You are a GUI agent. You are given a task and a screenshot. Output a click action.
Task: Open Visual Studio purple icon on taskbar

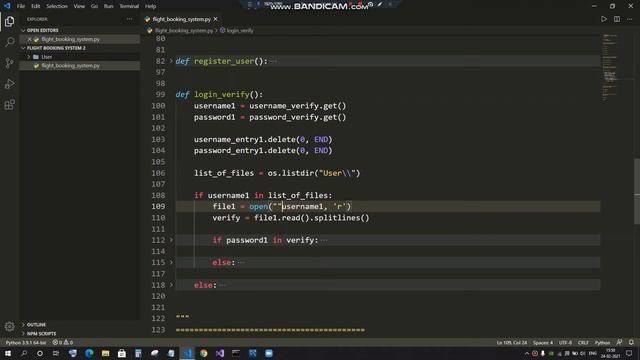(x=220, y=353)
